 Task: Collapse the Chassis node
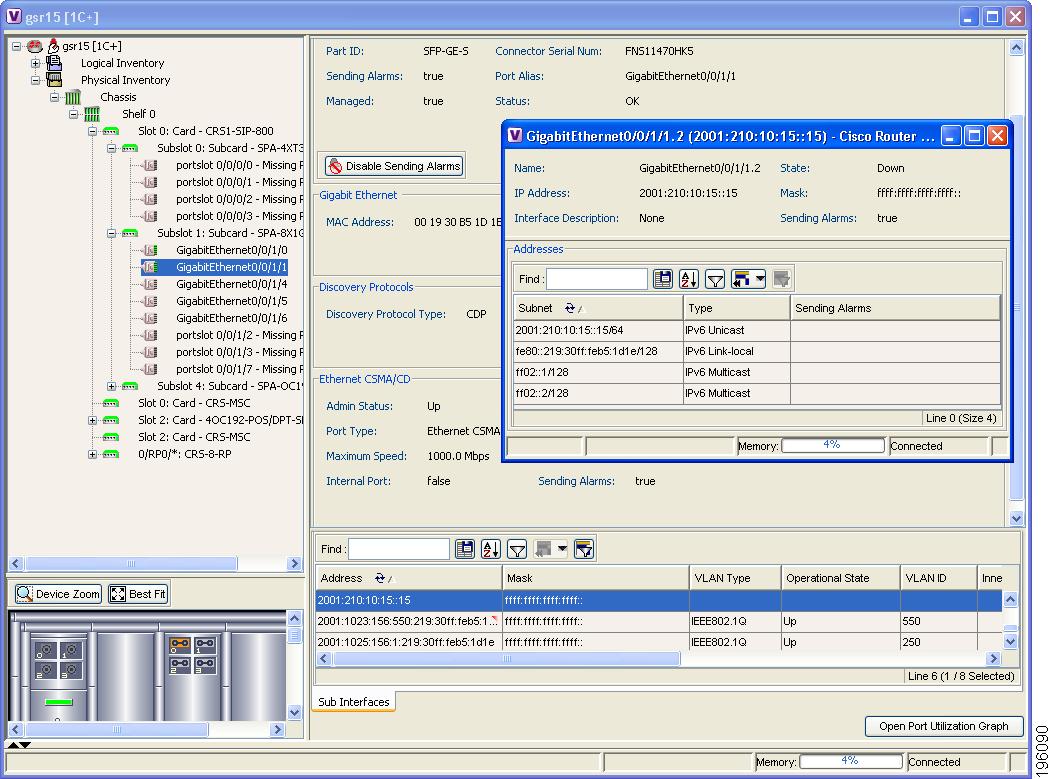pyautogui.click(x=54, y=97)
